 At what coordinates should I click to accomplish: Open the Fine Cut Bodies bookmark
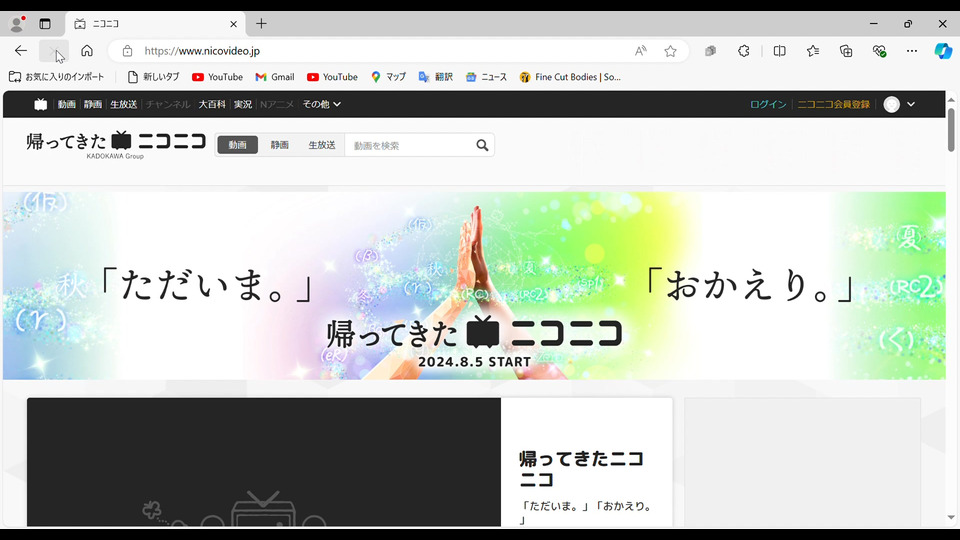[x=570, y=77]
